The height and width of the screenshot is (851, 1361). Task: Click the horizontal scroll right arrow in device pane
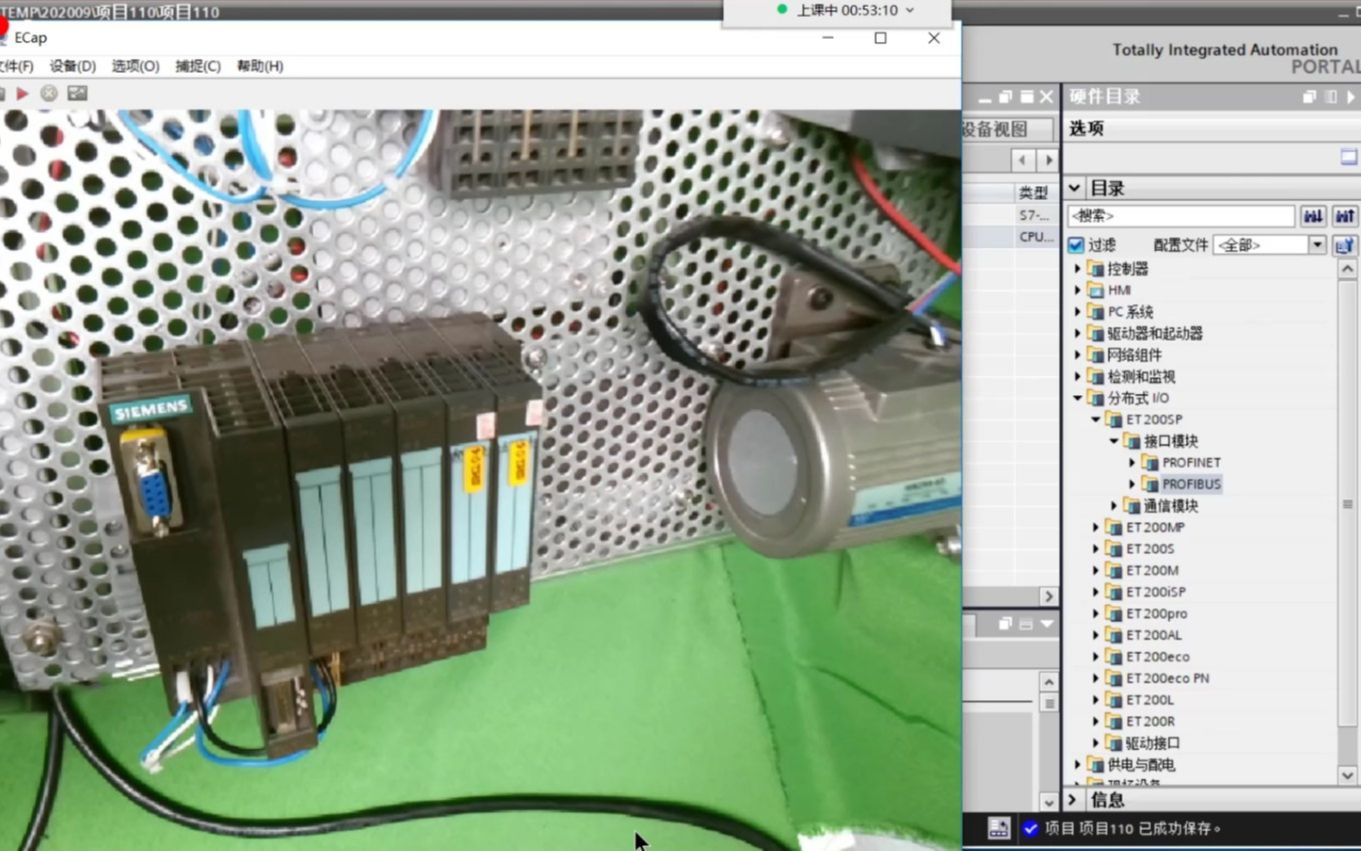1048,596
